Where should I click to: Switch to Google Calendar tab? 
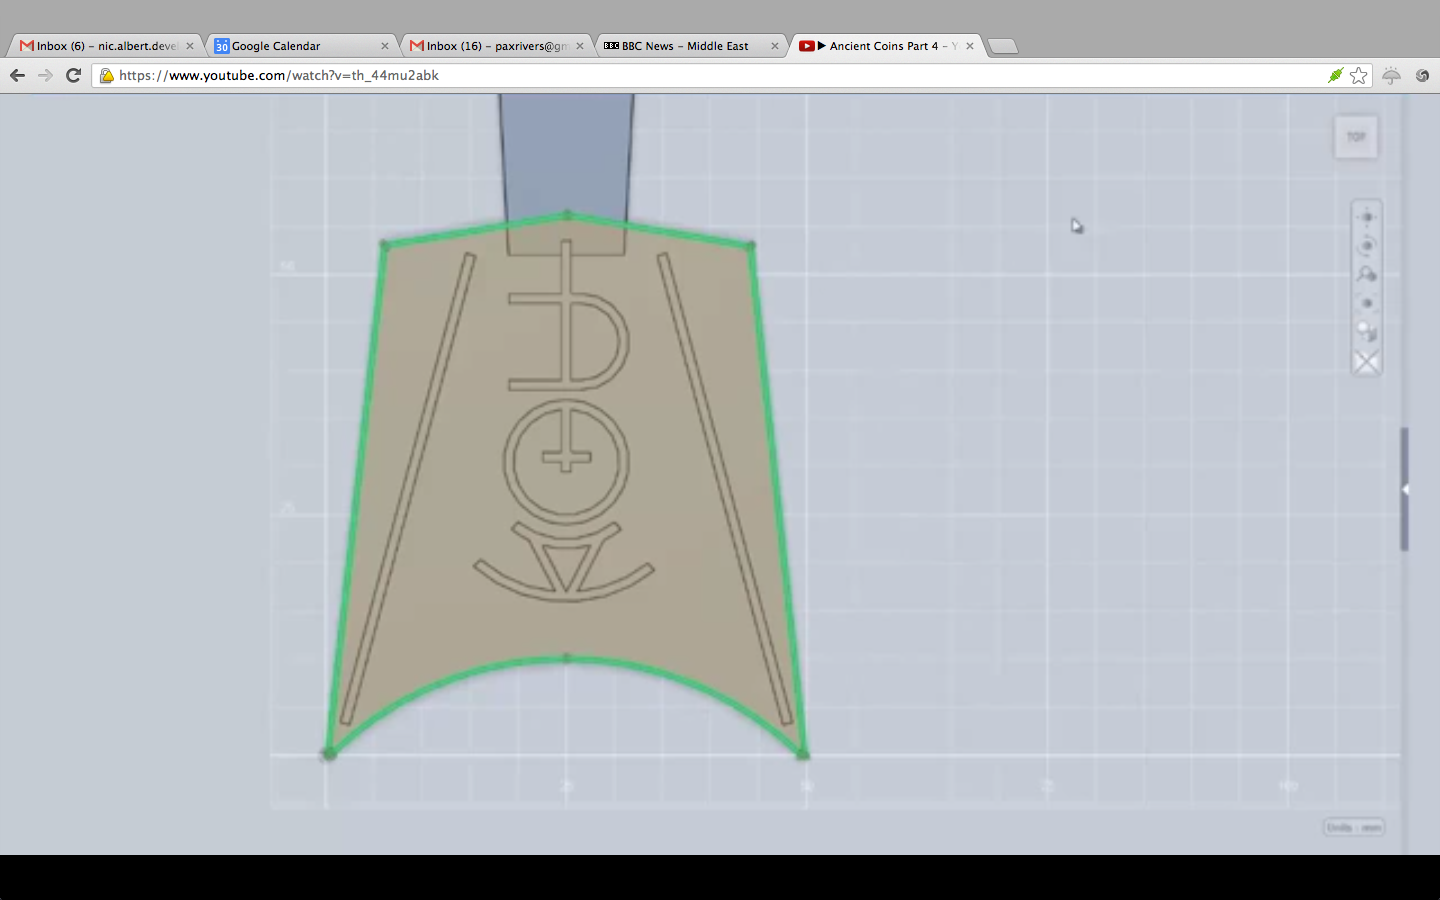[x=300, y=46]
